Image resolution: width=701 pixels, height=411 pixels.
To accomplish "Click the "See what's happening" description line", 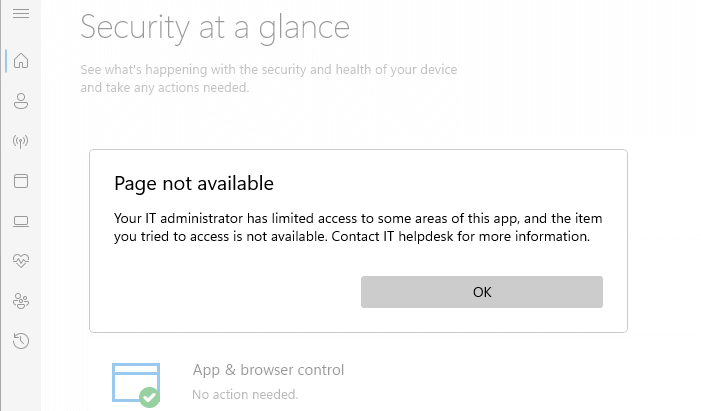I will click(269, 70).
